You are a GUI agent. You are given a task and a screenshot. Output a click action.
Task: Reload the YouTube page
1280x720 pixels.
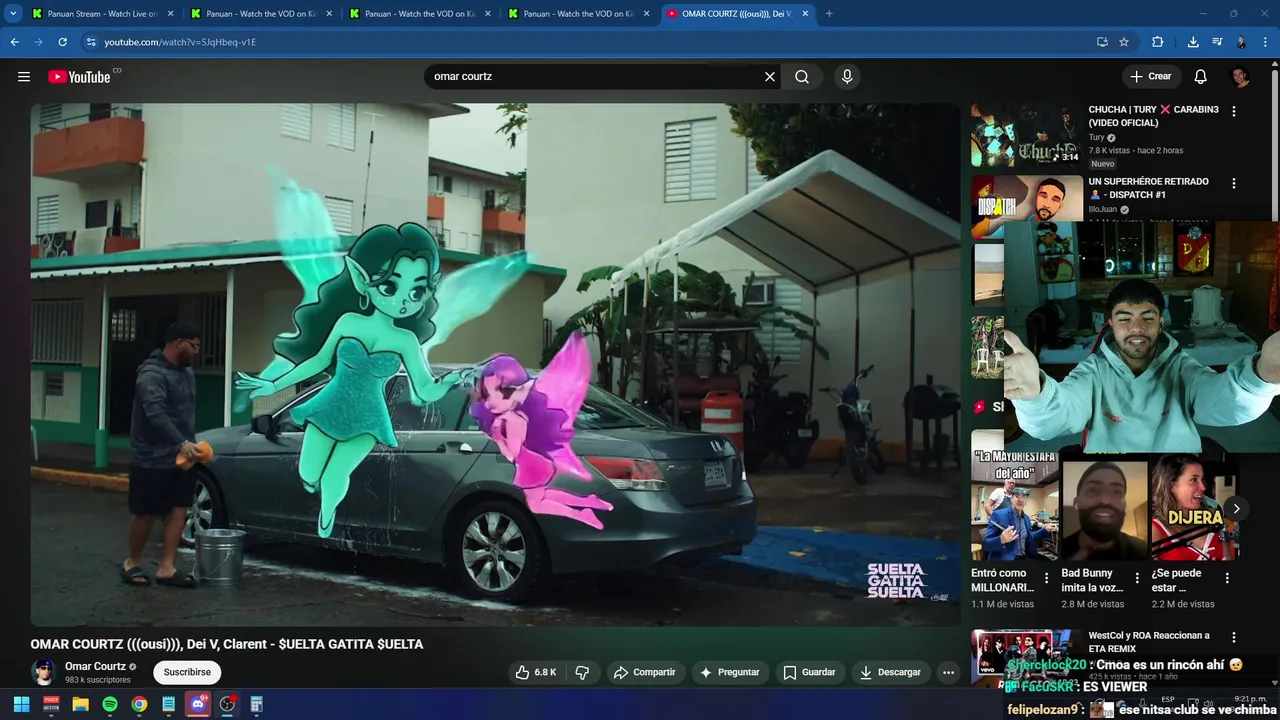pyautogui.click(x=62, y=42)
